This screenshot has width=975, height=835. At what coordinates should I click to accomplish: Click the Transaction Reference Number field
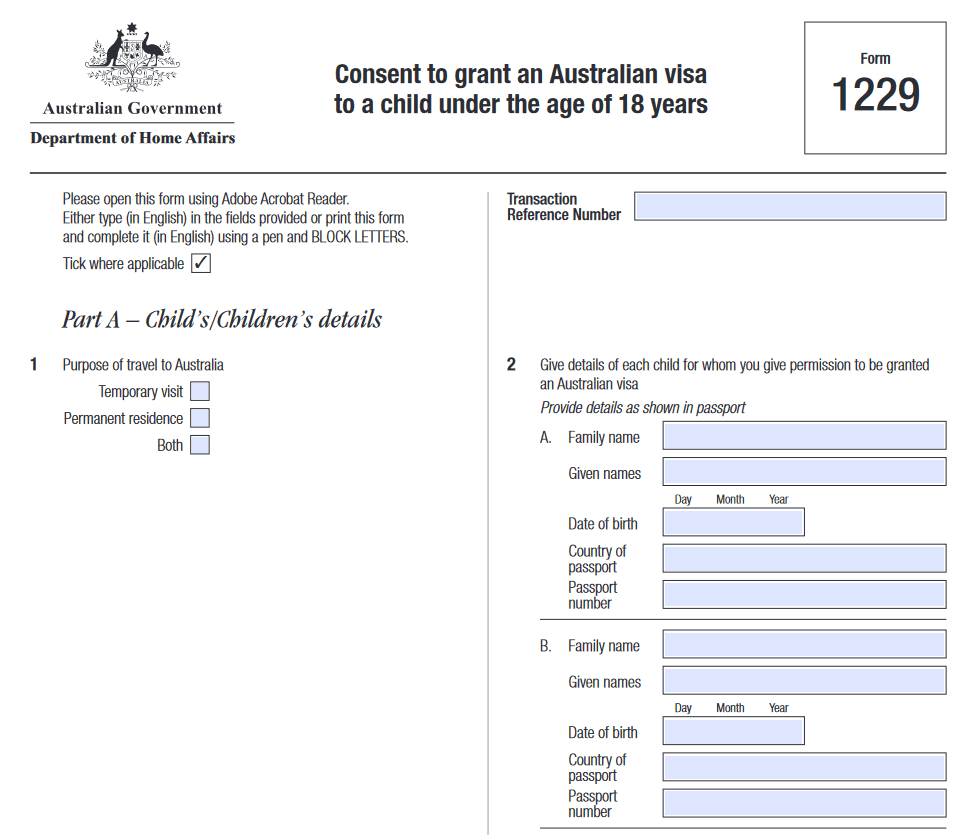pyautogui.click(x=790, y=206)
